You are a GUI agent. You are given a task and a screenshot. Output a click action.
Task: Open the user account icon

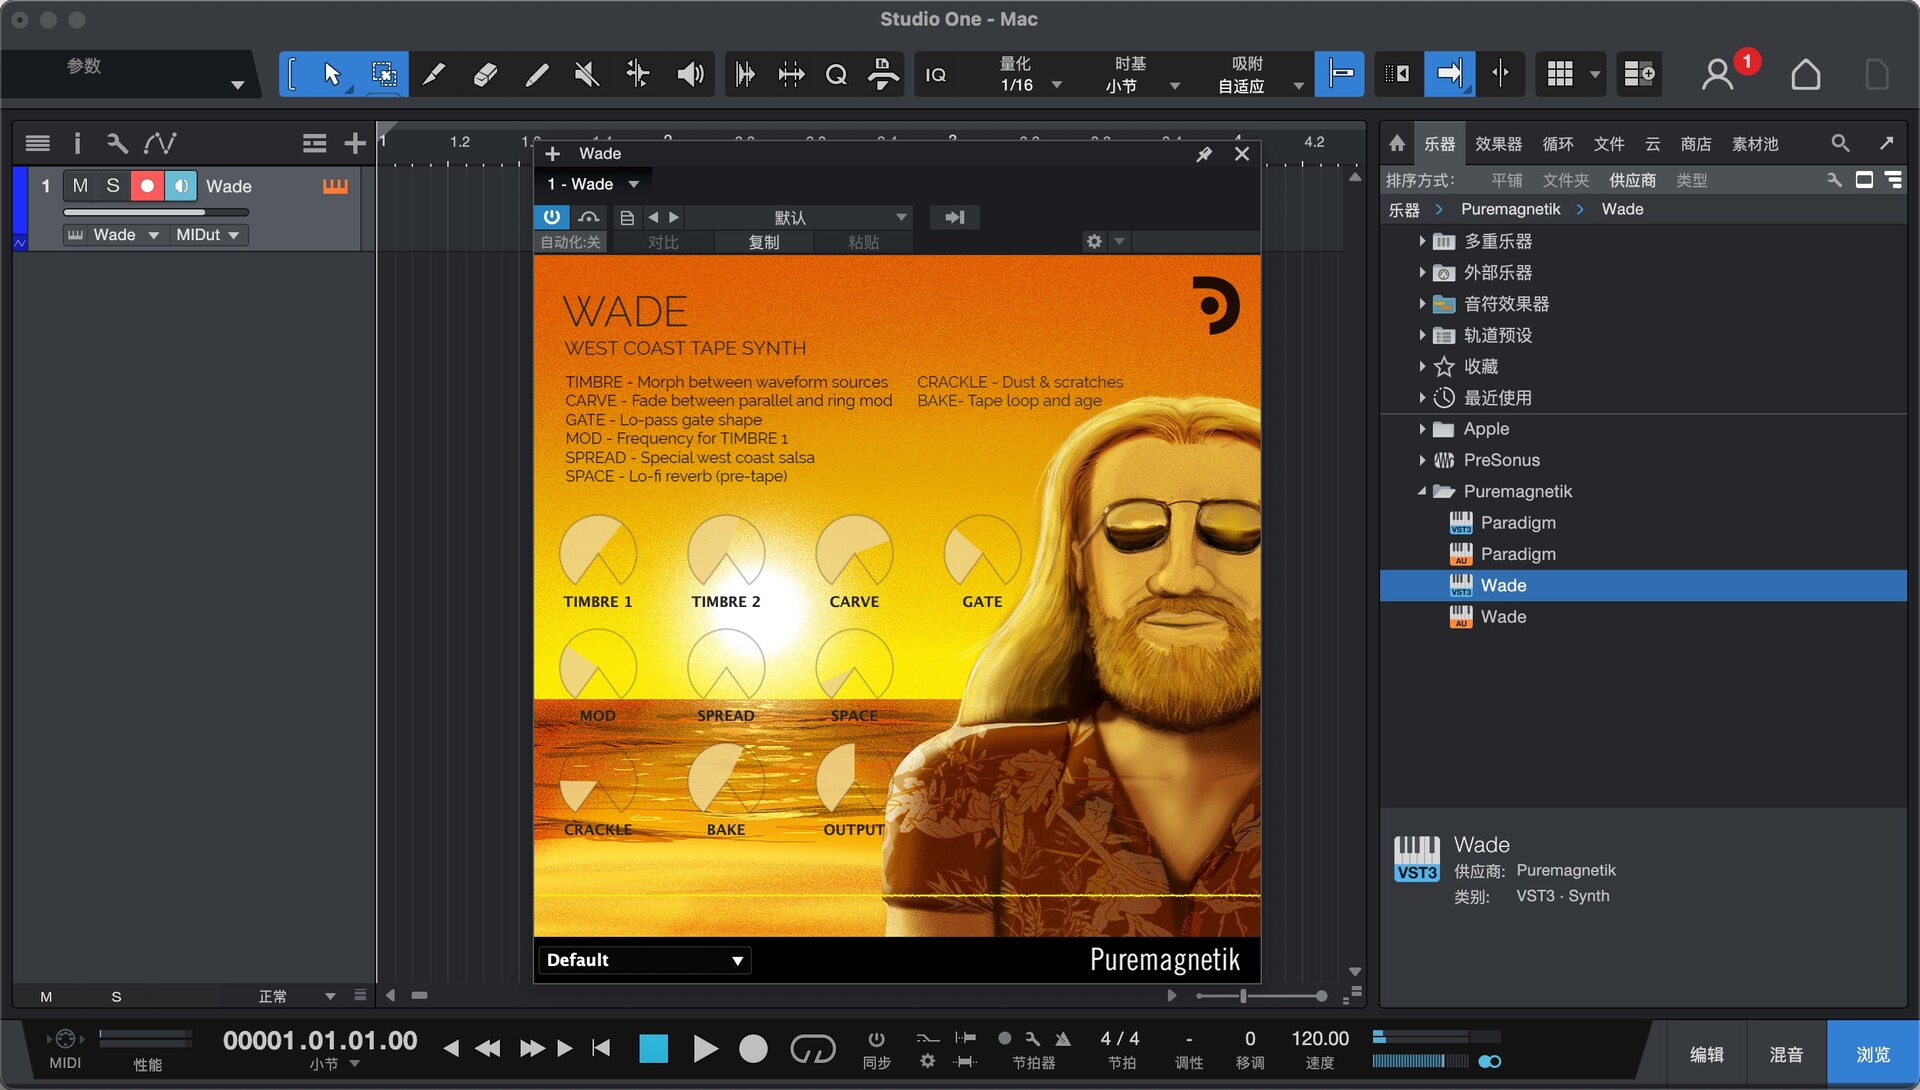[1717, 74]
